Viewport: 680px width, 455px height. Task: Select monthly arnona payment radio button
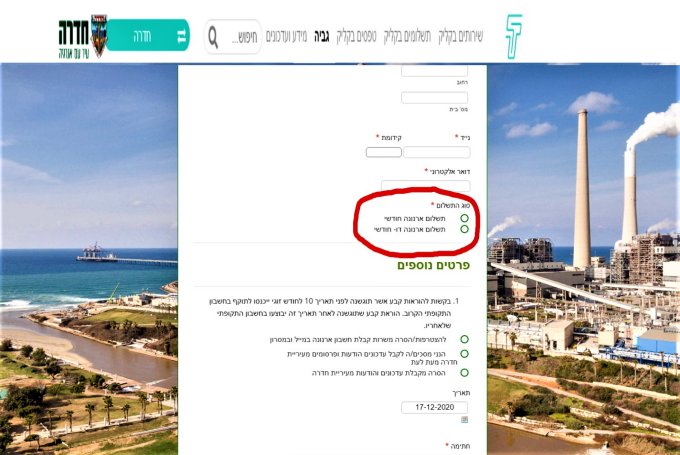tap(464, 218)
